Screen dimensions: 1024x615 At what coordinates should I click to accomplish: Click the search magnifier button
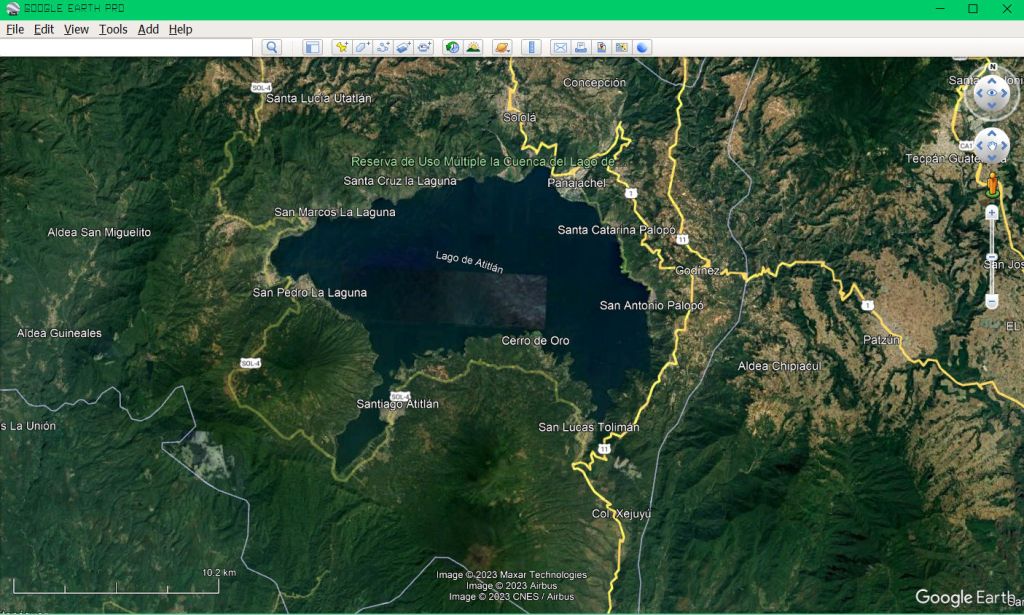[272, 47]
